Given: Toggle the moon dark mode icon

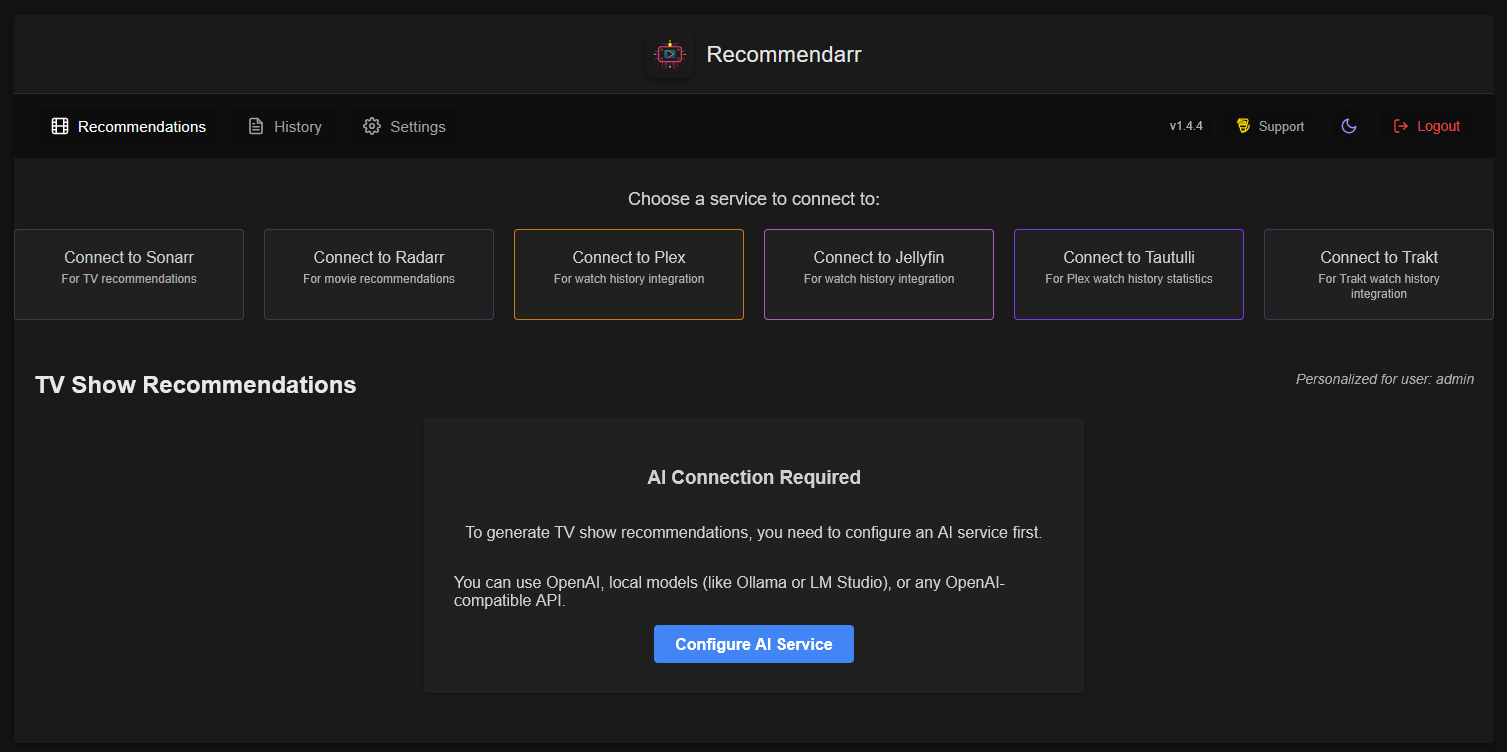Looking at the screenshot, I should [1349, 126].
